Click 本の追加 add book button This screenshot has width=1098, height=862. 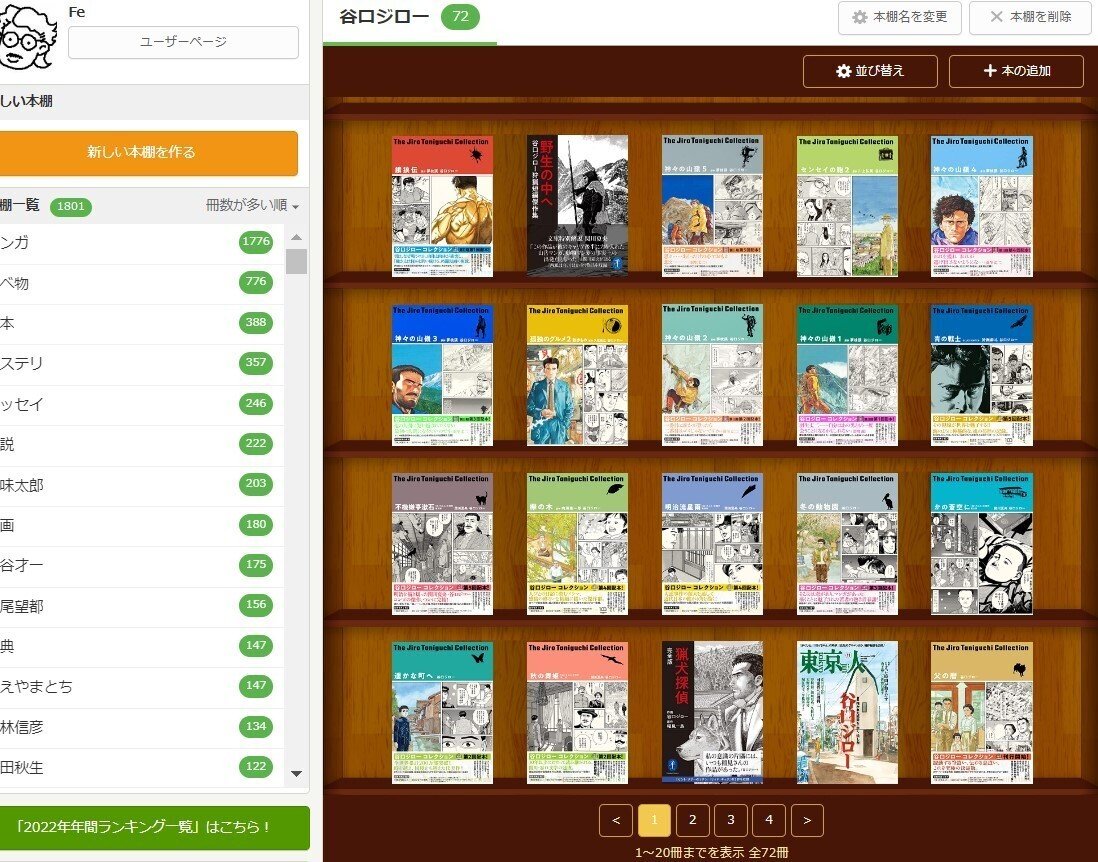1016,71
